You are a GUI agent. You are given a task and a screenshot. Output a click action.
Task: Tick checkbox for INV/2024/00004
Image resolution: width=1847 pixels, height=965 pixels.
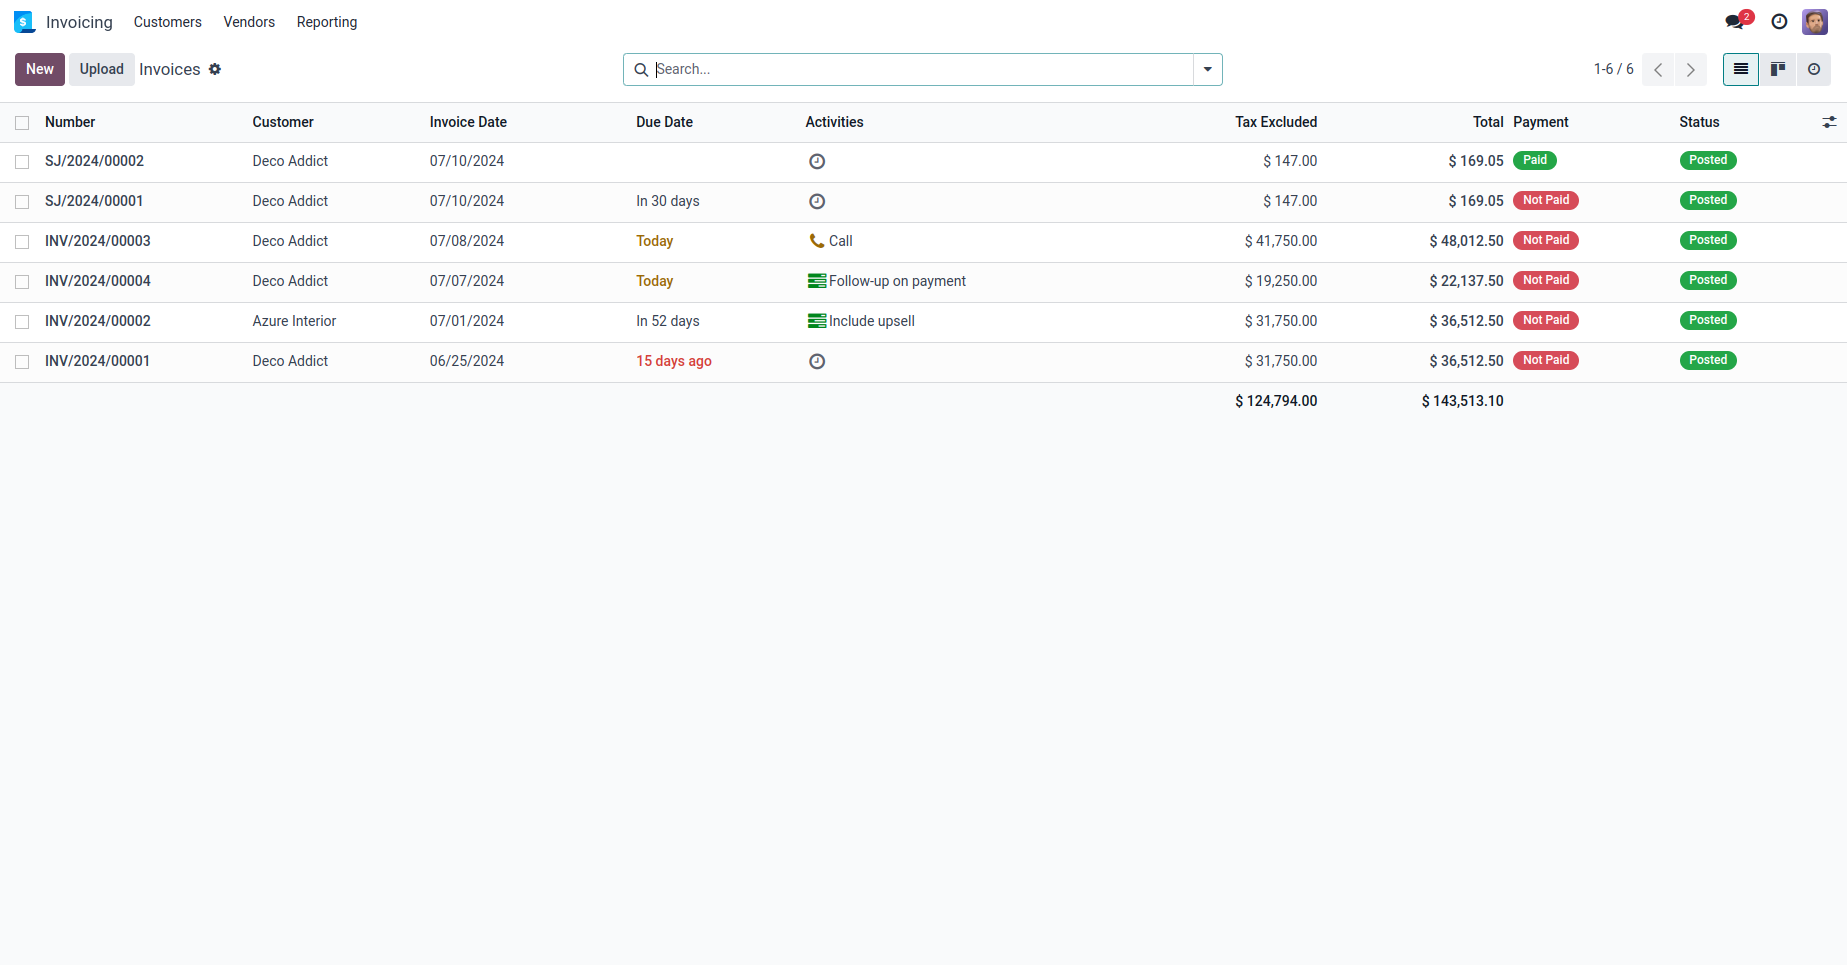22,282
